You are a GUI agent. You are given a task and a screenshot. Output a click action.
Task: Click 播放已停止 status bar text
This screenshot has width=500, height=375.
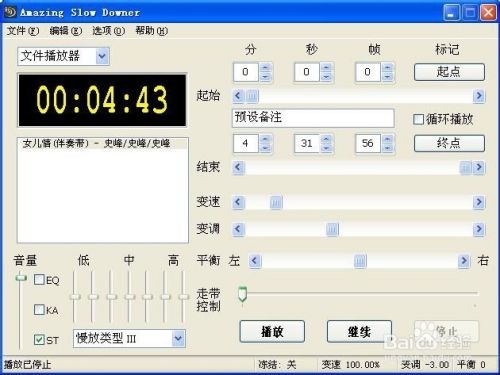pyautogui.click(x=27, y=365)
